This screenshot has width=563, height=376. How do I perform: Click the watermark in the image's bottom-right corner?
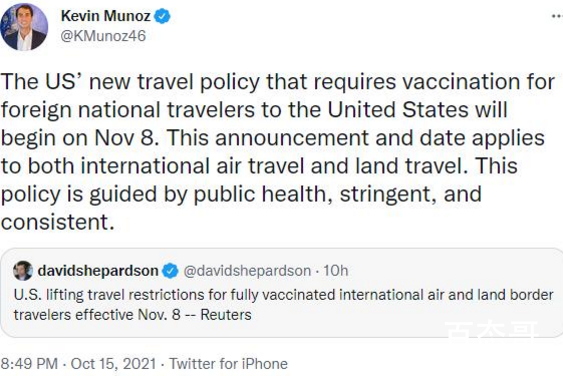click(x=491, y=330)
